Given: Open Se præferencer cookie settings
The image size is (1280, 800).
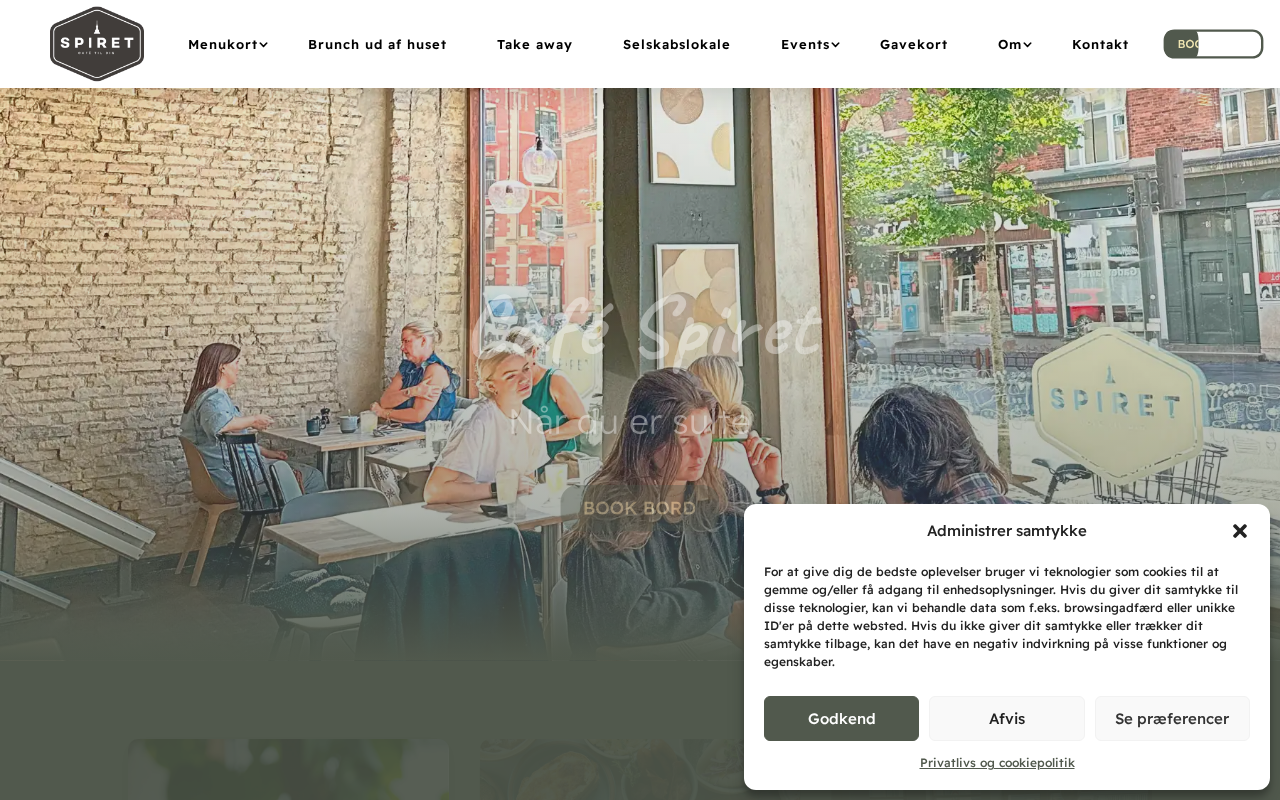Looking at the screenshot, I should [1172, 718].
